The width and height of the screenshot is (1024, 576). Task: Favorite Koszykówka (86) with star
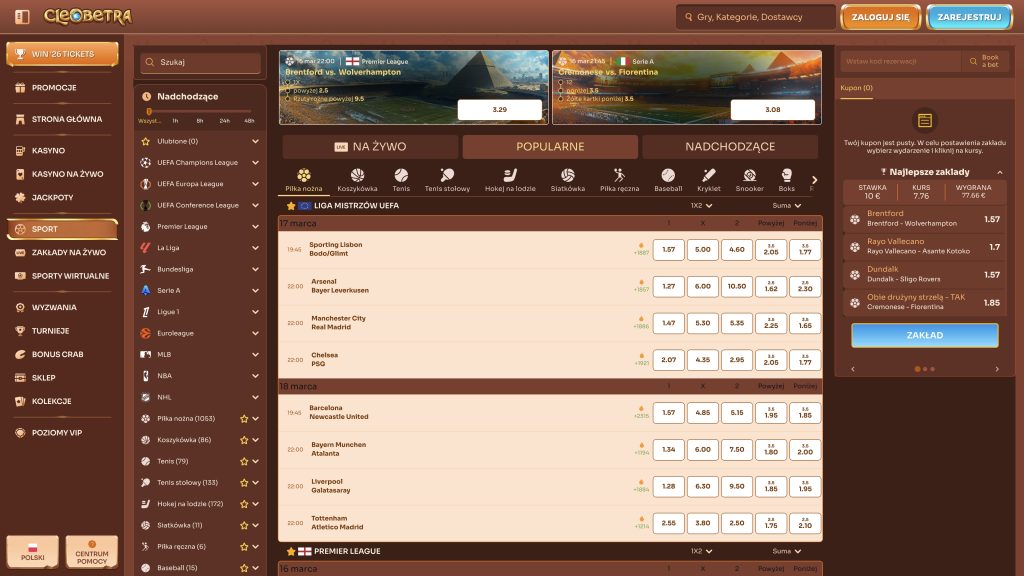click(x=244, y=440)
